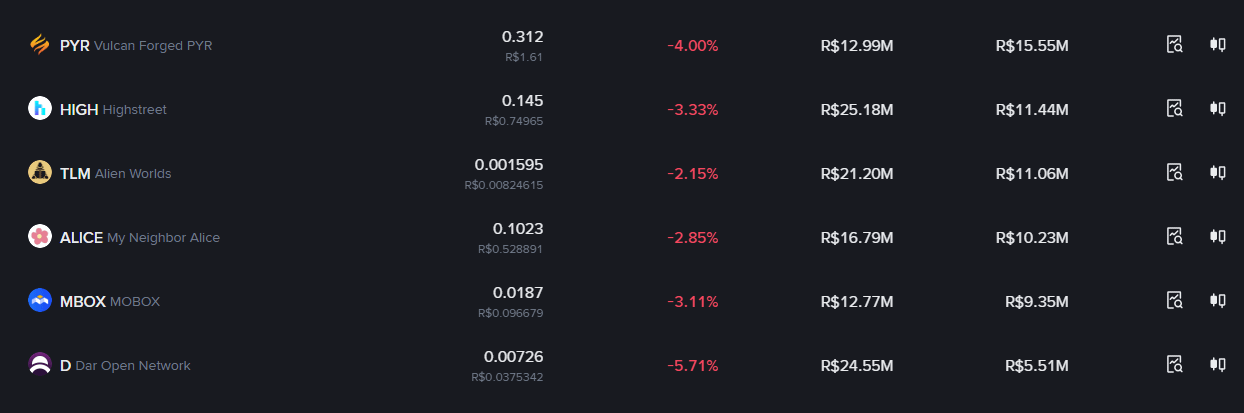Viewport: 1244px width, 413px height.
Task: Open coin details icon for PYR row
Action: click(1175, 45)
